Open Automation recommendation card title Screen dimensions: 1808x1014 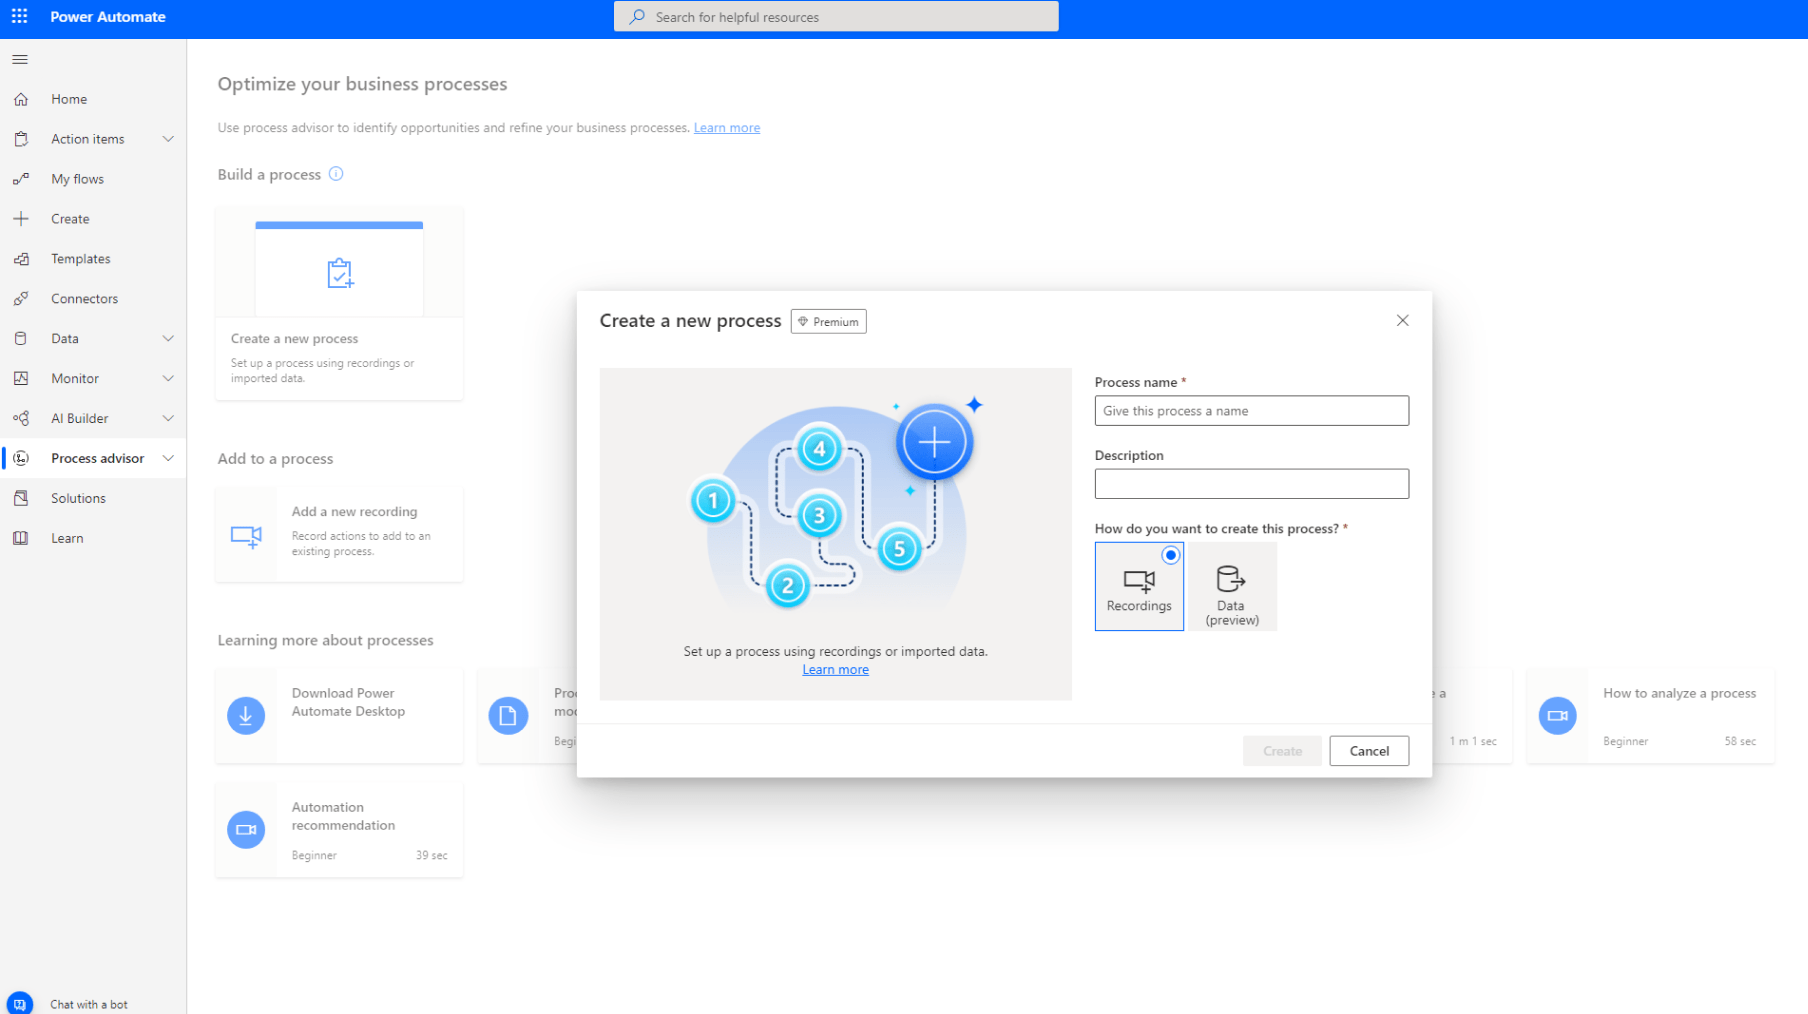[343, 816]
